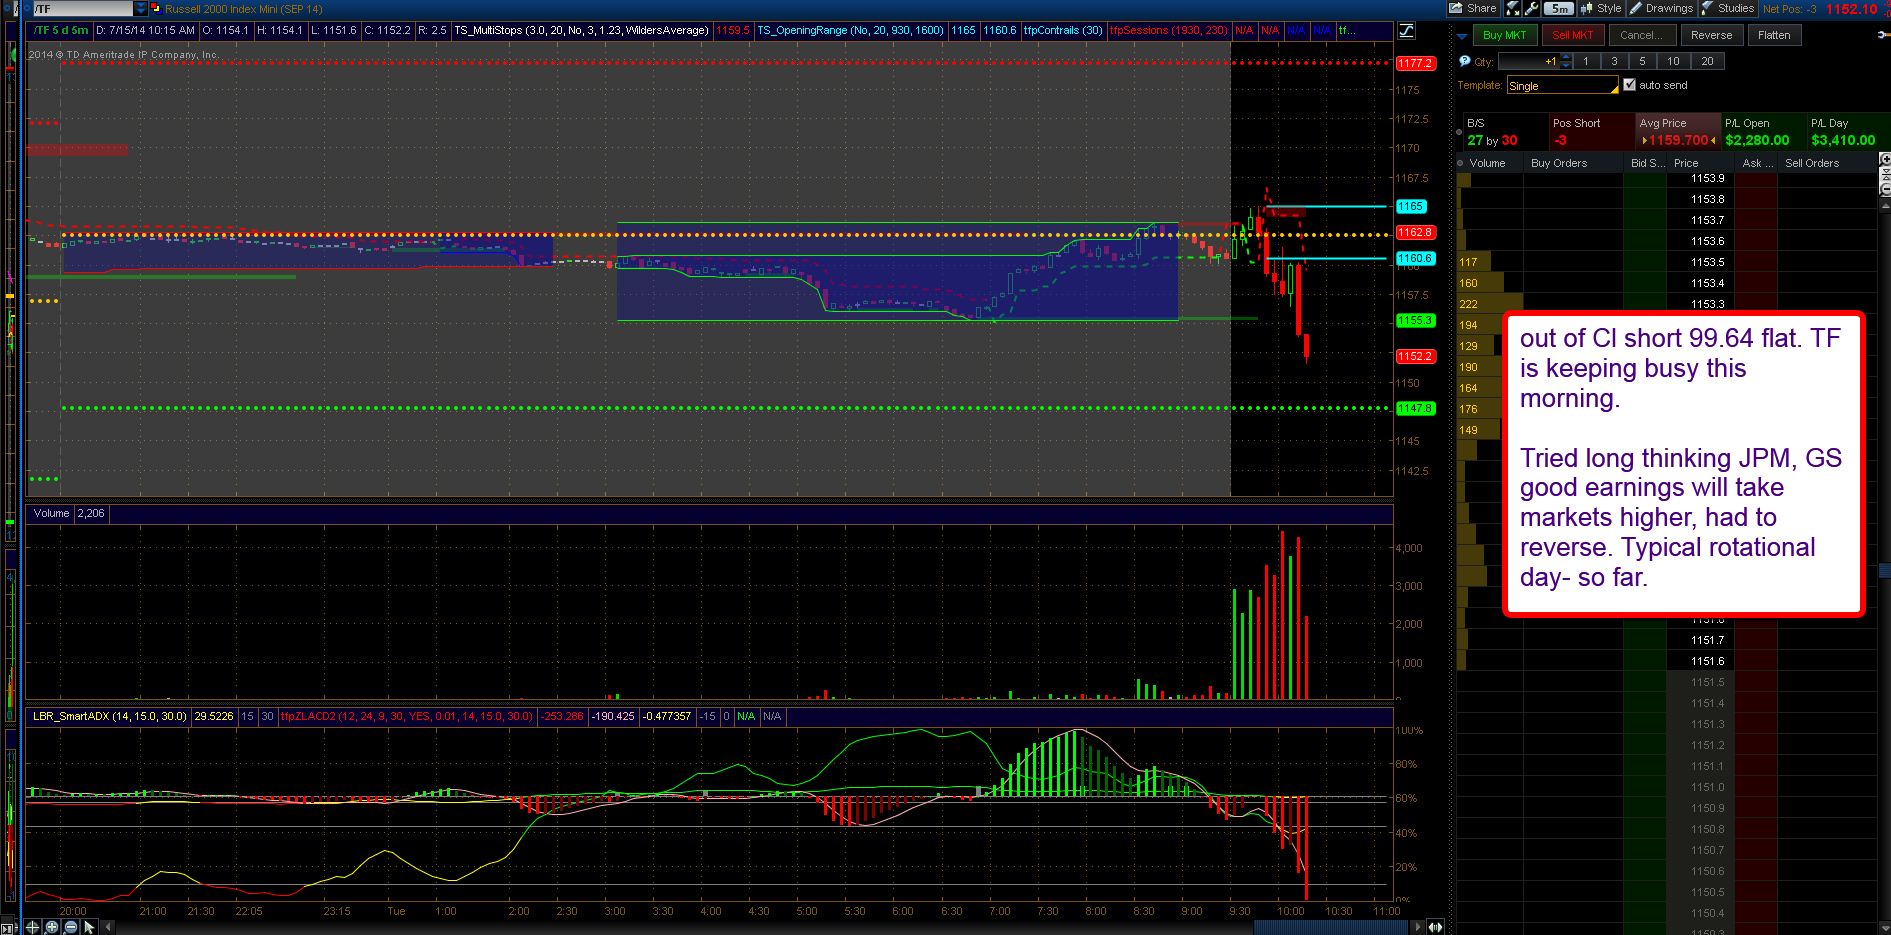Click the Avg Price 1159.700 cell
Image resolution: width=1891 pixels, height=935 pixels.
coord(1678,133)
